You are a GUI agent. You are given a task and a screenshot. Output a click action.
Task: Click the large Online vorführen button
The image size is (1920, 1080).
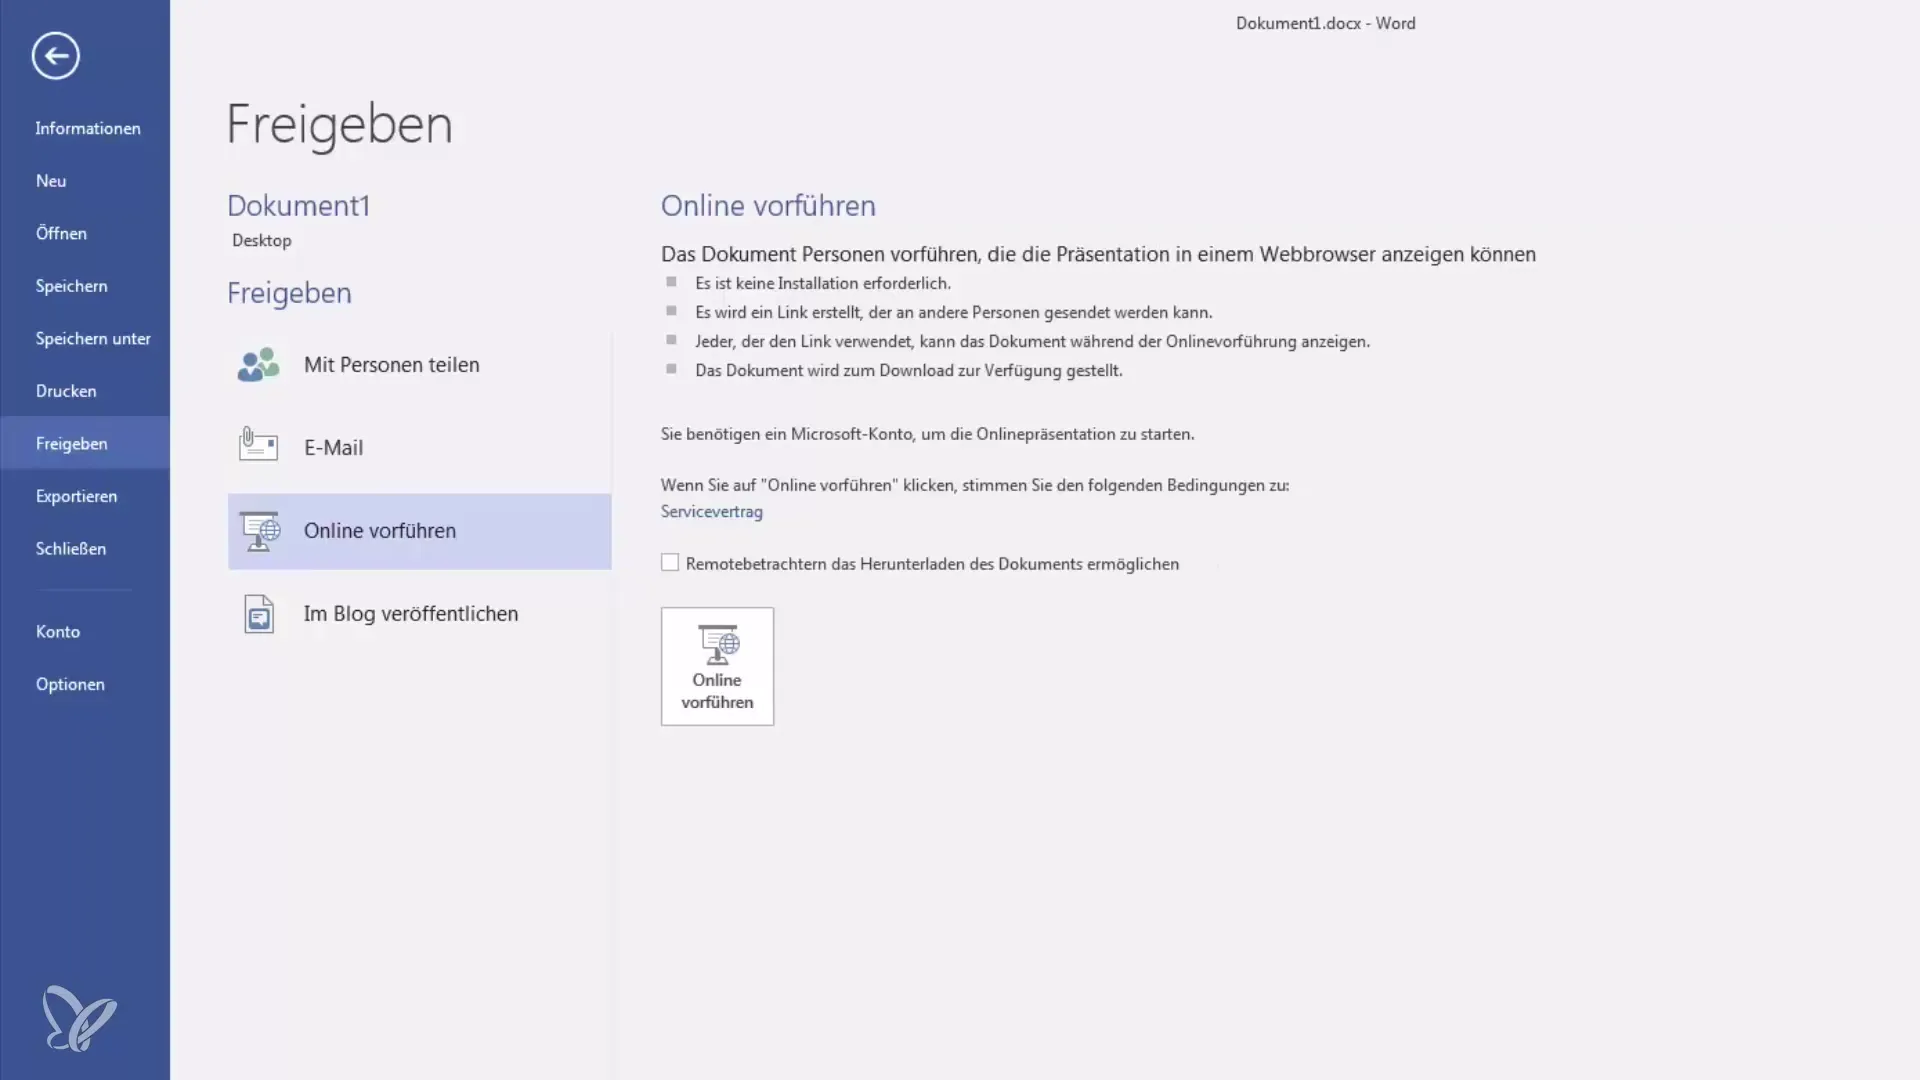pos(717,666)
